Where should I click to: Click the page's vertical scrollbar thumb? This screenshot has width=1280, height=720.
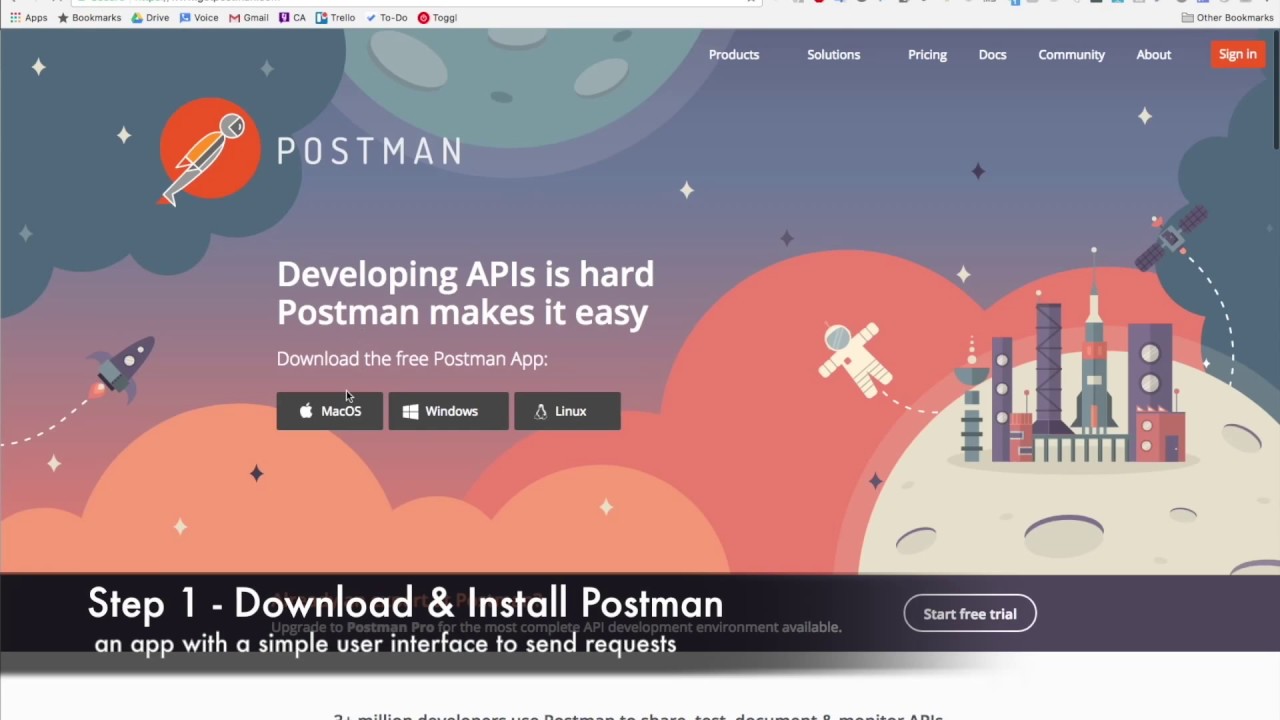click(1275, 90)
